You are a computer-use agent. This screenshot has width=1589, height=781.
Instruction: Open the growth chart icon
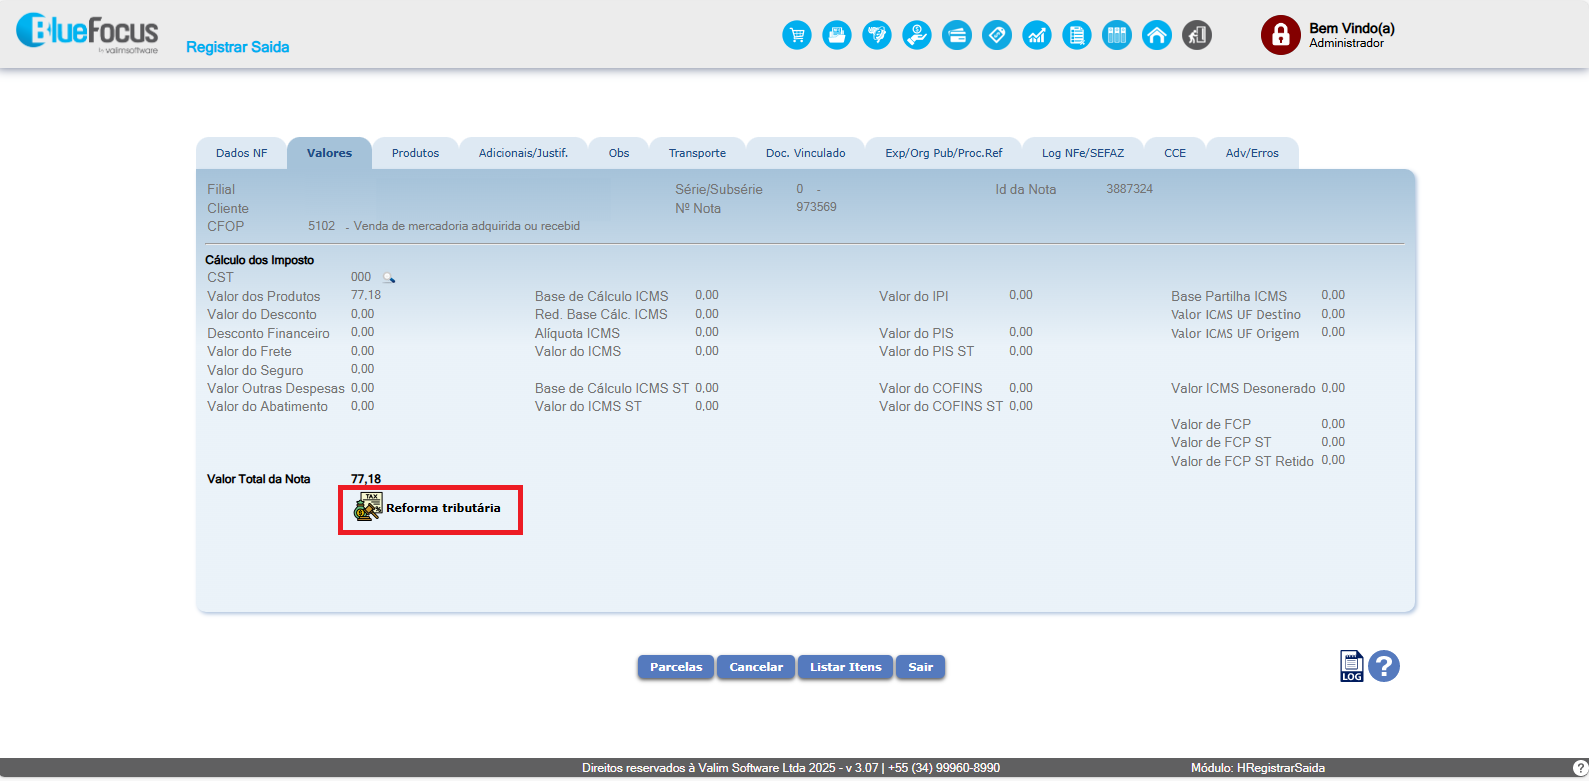[1037, 36]
